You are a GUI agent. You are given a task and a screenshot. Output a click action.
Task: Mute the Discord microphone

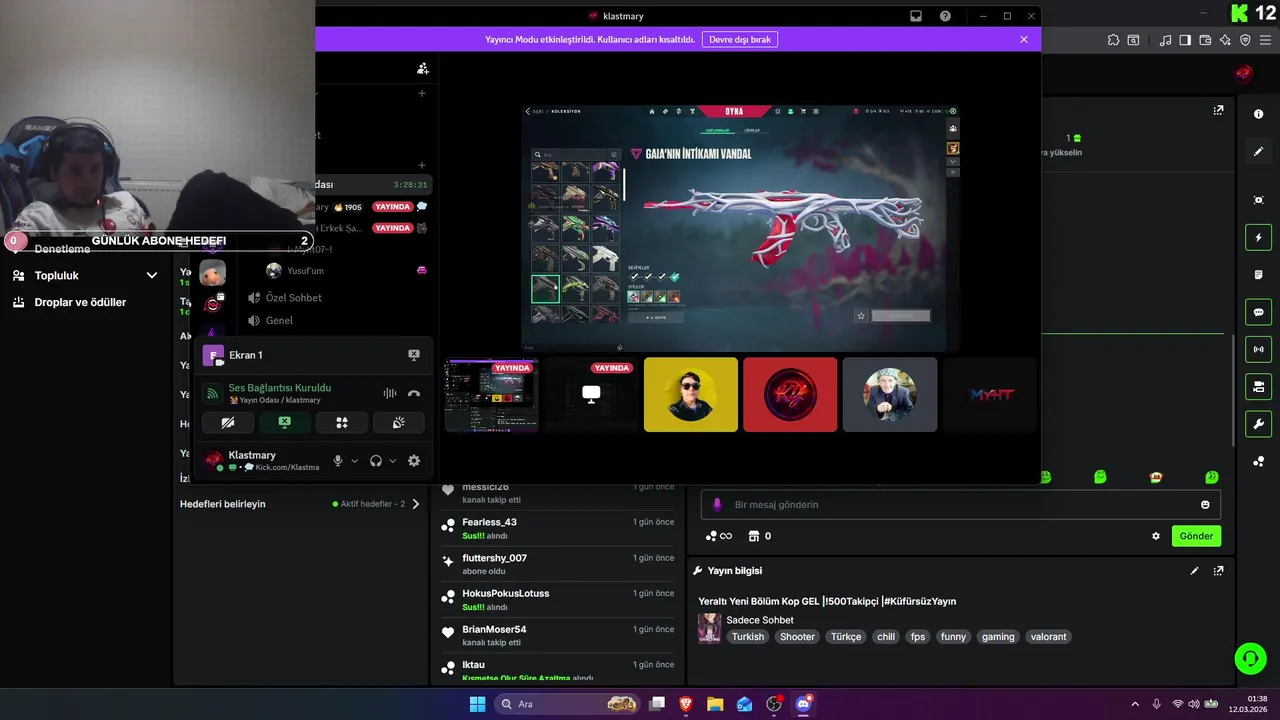click(338, 461)
